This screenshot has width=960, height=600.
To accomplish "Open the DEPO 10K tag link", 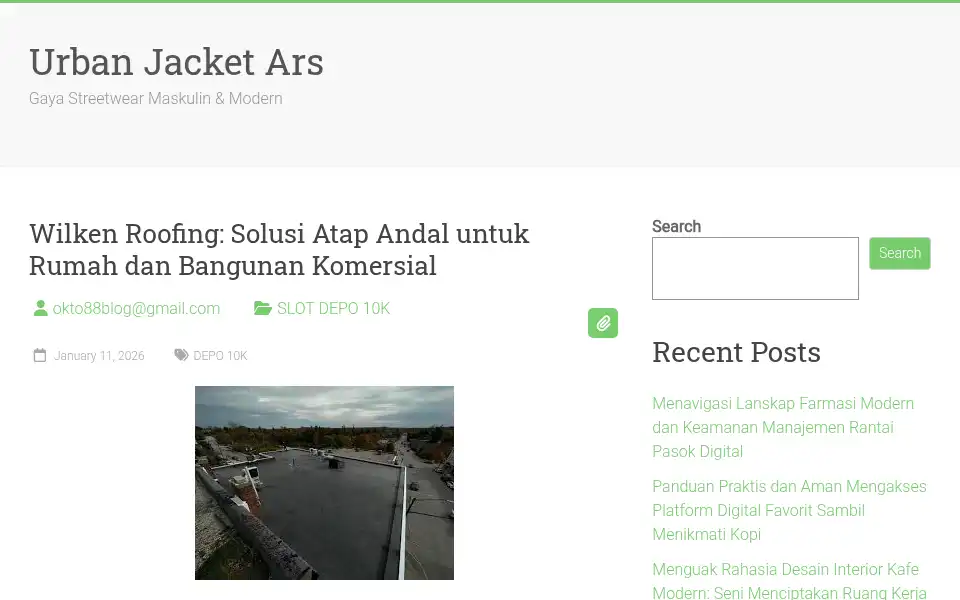I will [220, 356].
